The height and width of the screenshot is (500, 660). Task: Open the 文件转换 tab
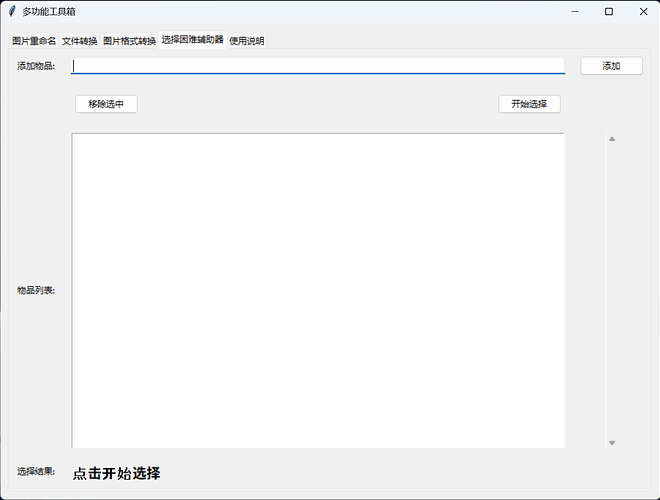click(80, 41)
